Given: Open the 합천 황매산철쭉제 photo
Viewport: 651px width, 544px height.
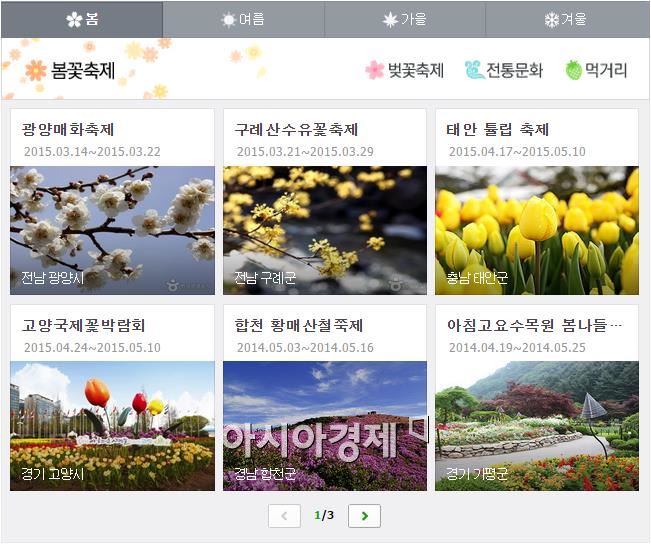Looking at the screenshot, I should [325, 426].
